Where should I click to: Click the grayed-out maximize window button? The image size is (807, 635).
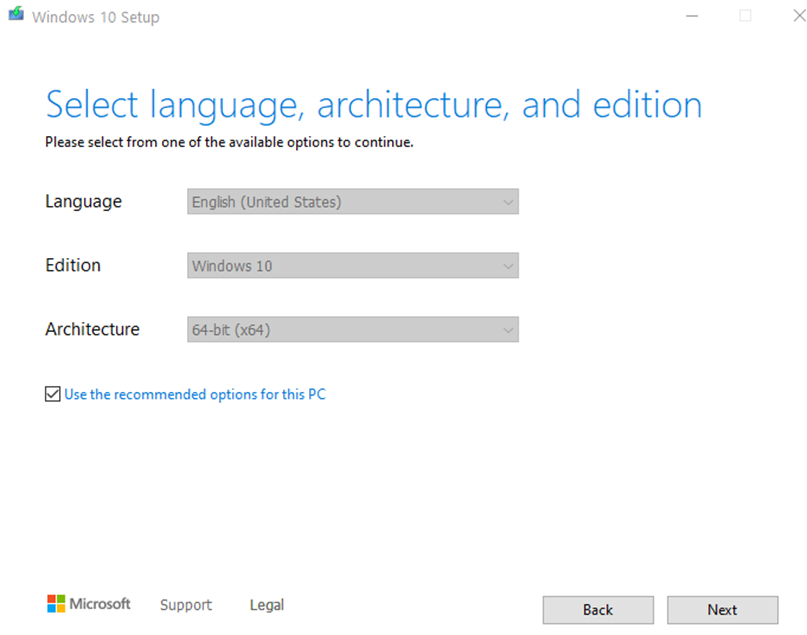[745, 16]
